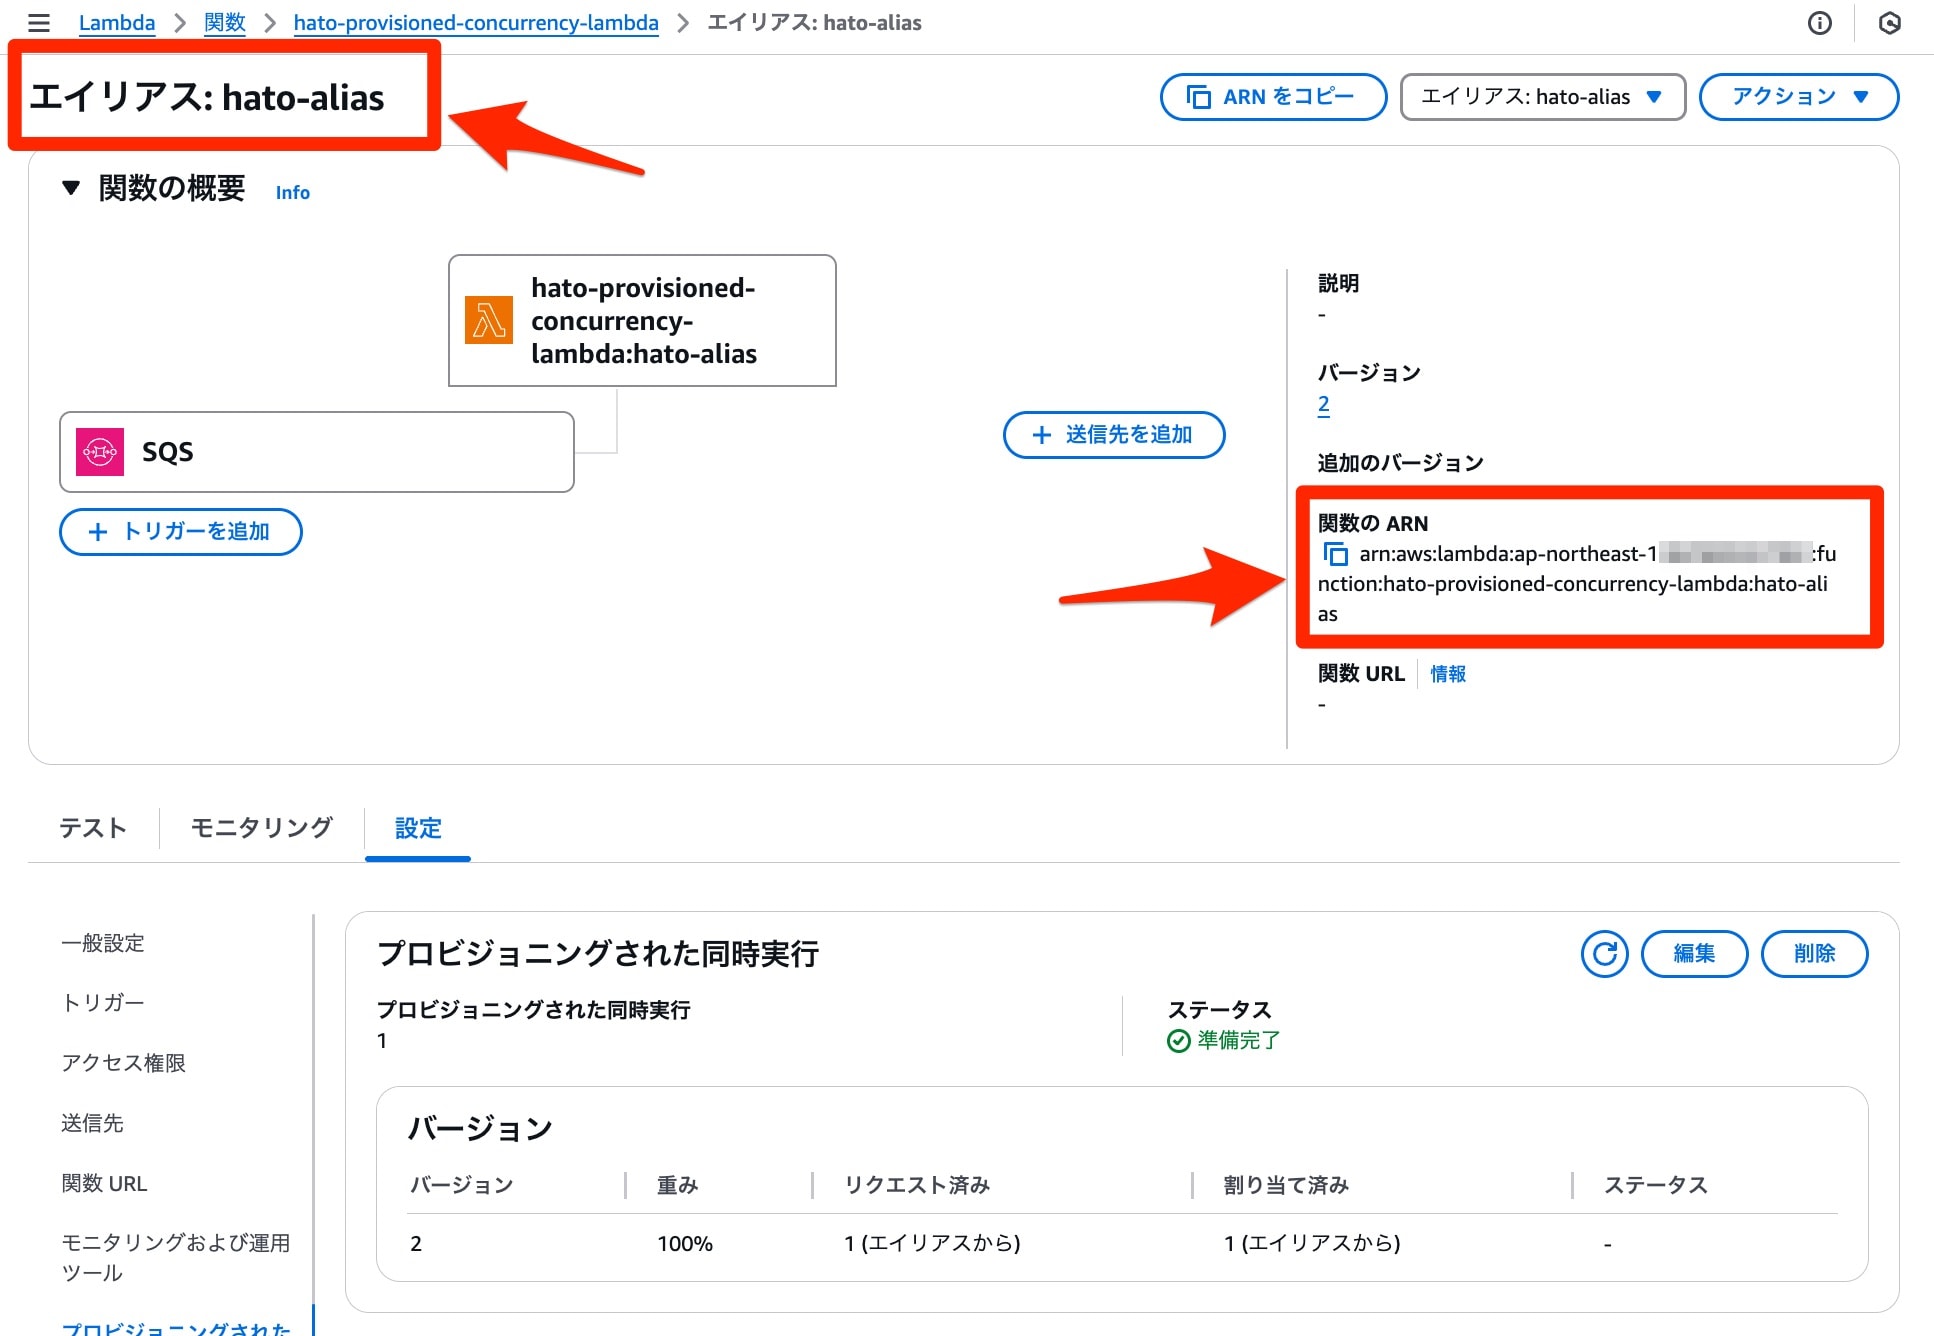Switch to the テスト tab
Viewport: 1934px width, 1336px height.
pyautogui.click(x=93, y=828)
